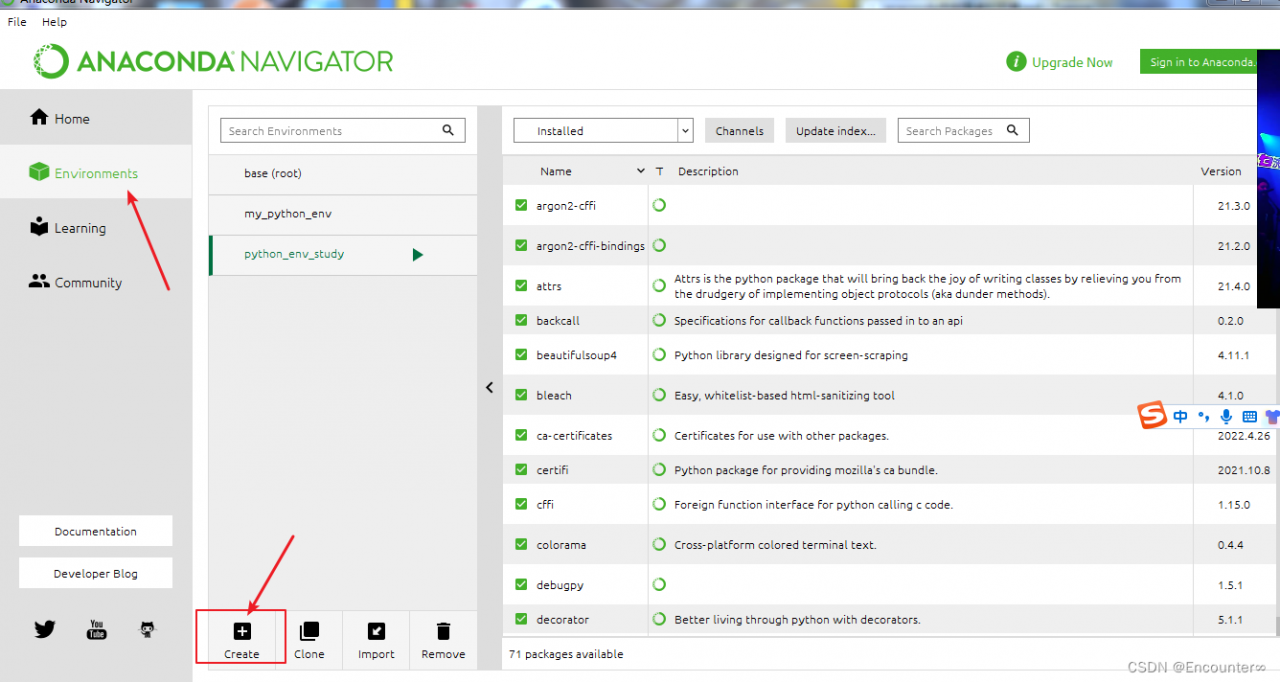
Task: Click the Developer Blog button
Action: 96,573
